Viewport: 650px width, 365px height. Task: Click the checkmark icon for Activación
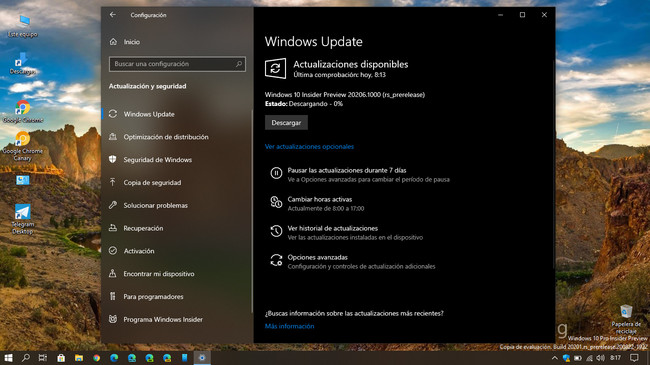tap(112, 251)
